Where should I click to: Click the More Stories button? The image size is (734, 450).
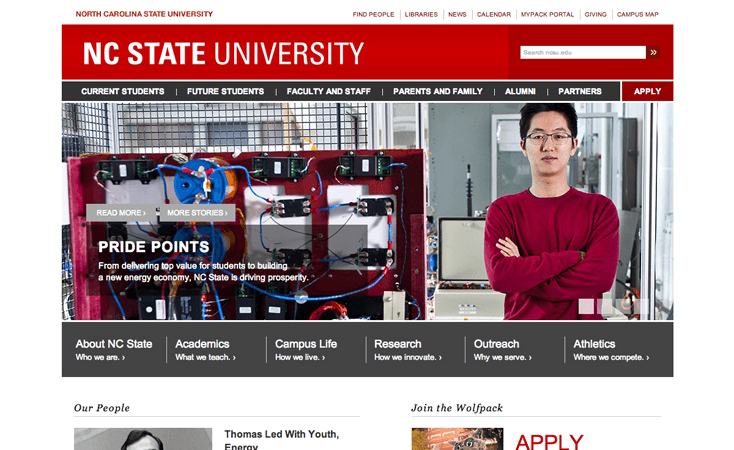pyautogui.click(x=197, y=213)
